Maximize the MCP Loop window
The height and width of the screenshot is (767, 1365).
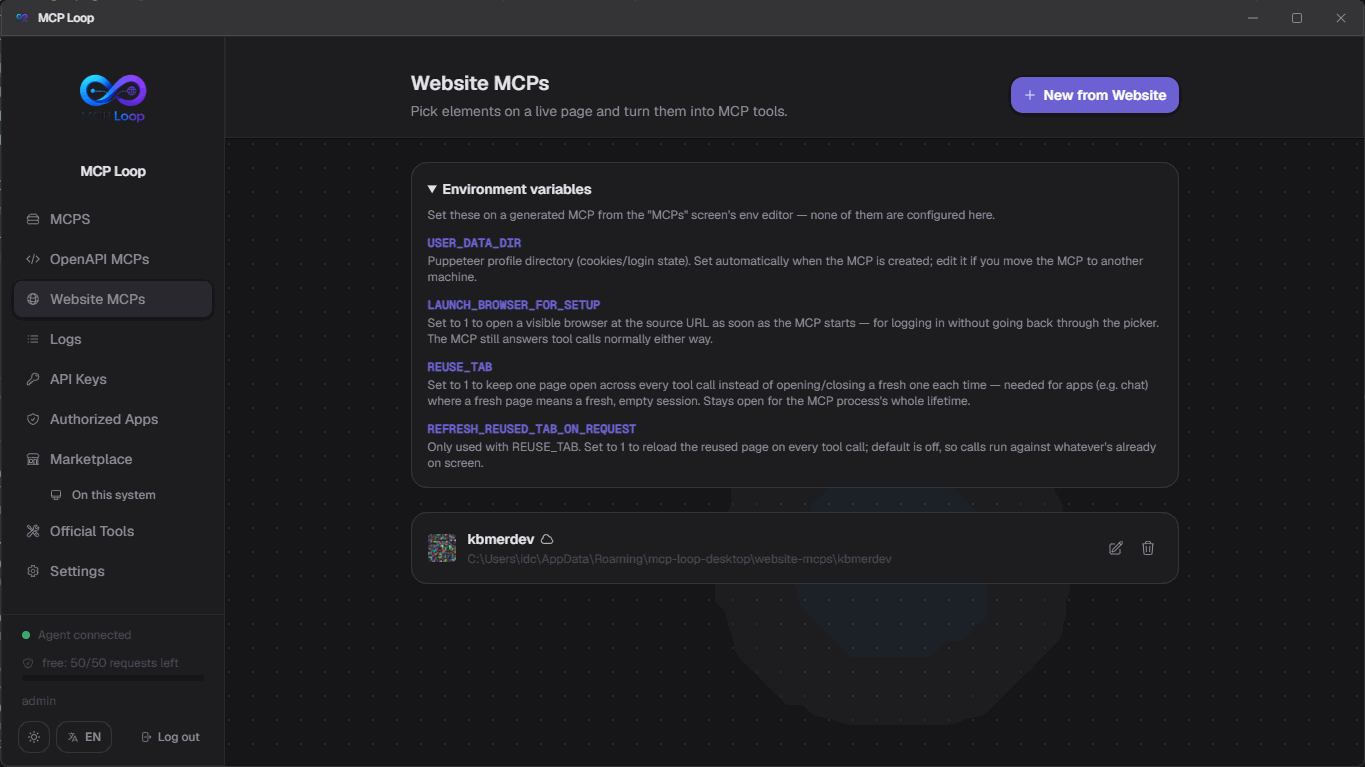(1297, 18)
